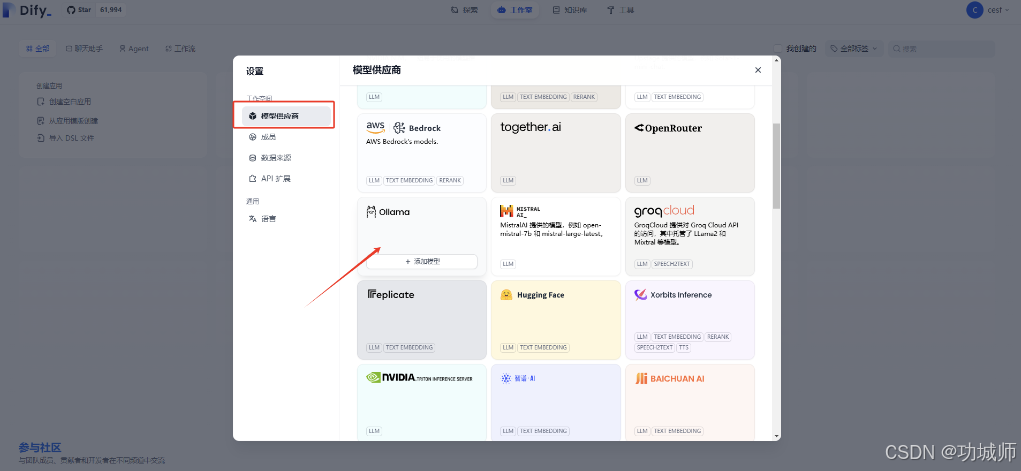Click the LLM tag on OpenRouter card
Viewport: 1021px width, 471px height.
click(642, 180)
